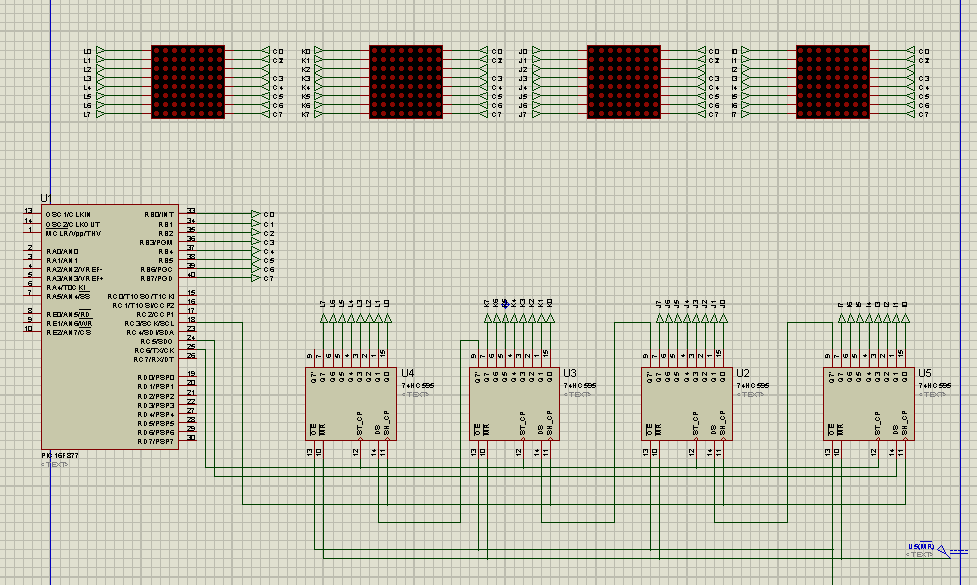The image size is (977, 587).
Task: Click the Q7' pin 9 of U3
Action: (x=478, y=359)
